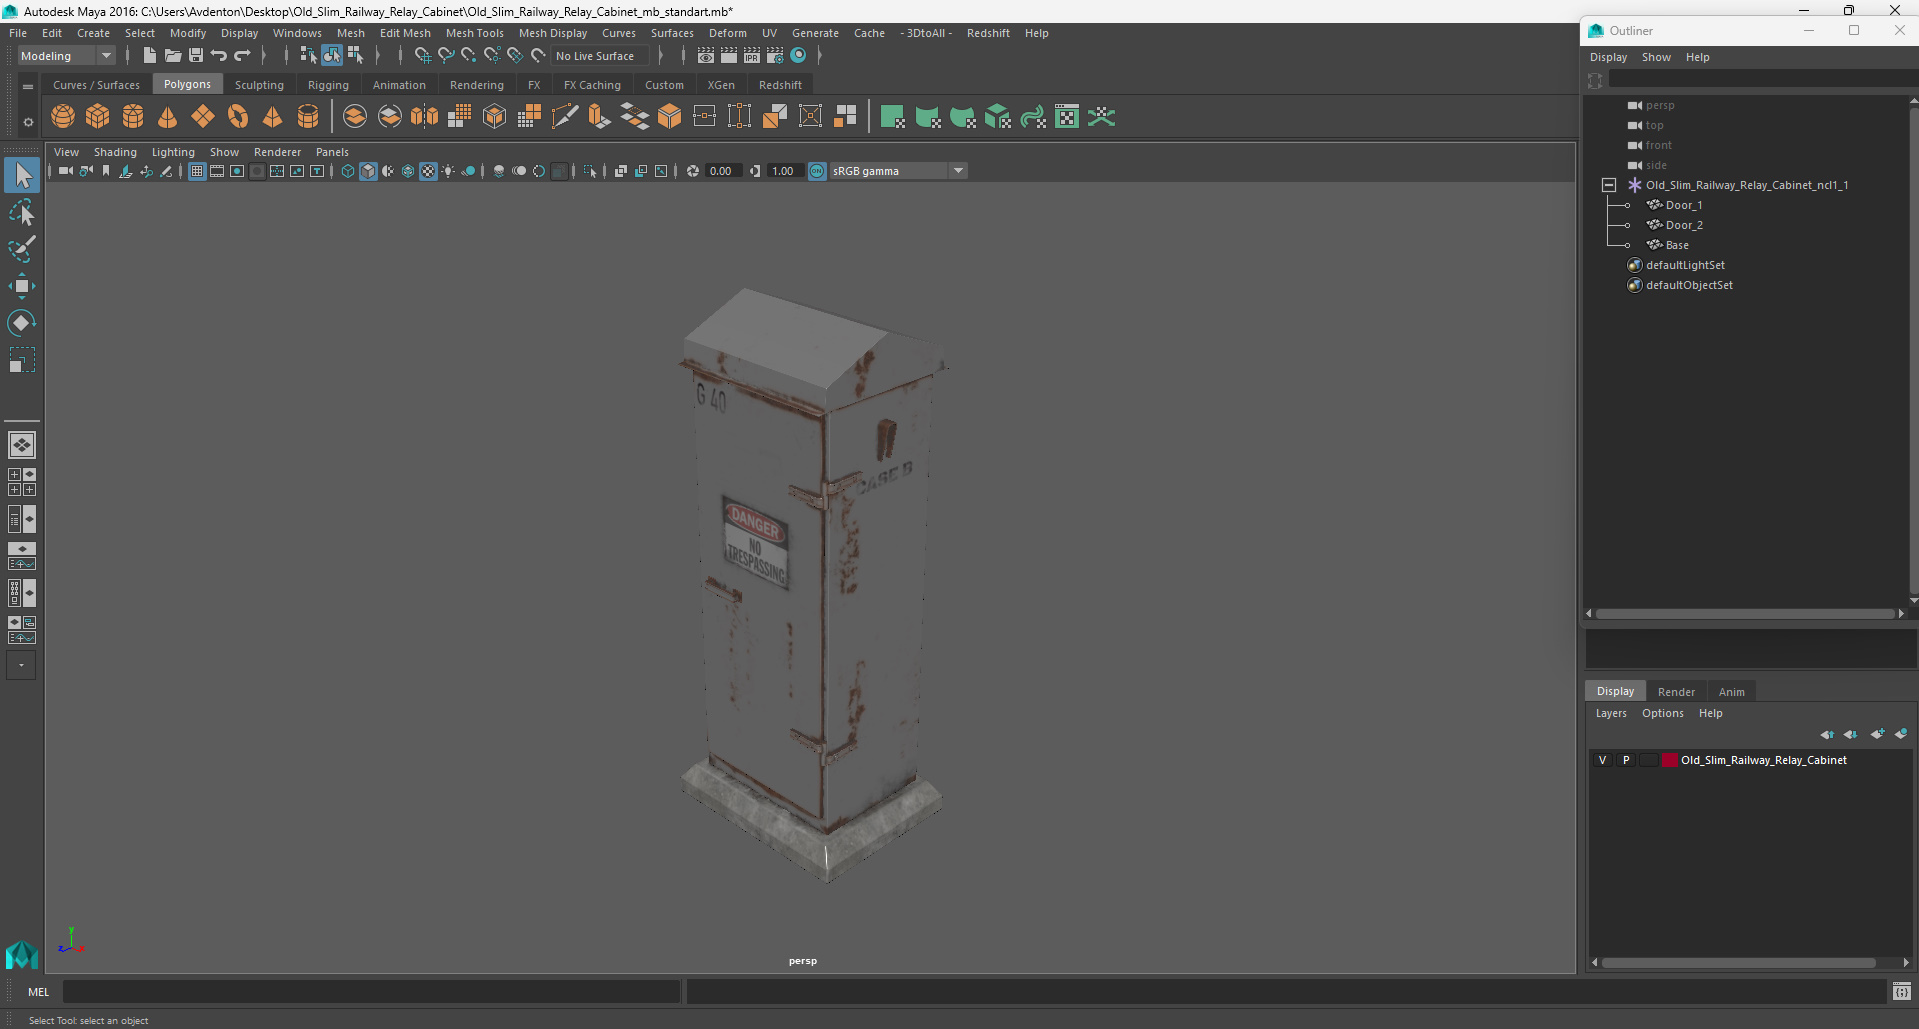Click the New Scene icon

coord(149,56)
